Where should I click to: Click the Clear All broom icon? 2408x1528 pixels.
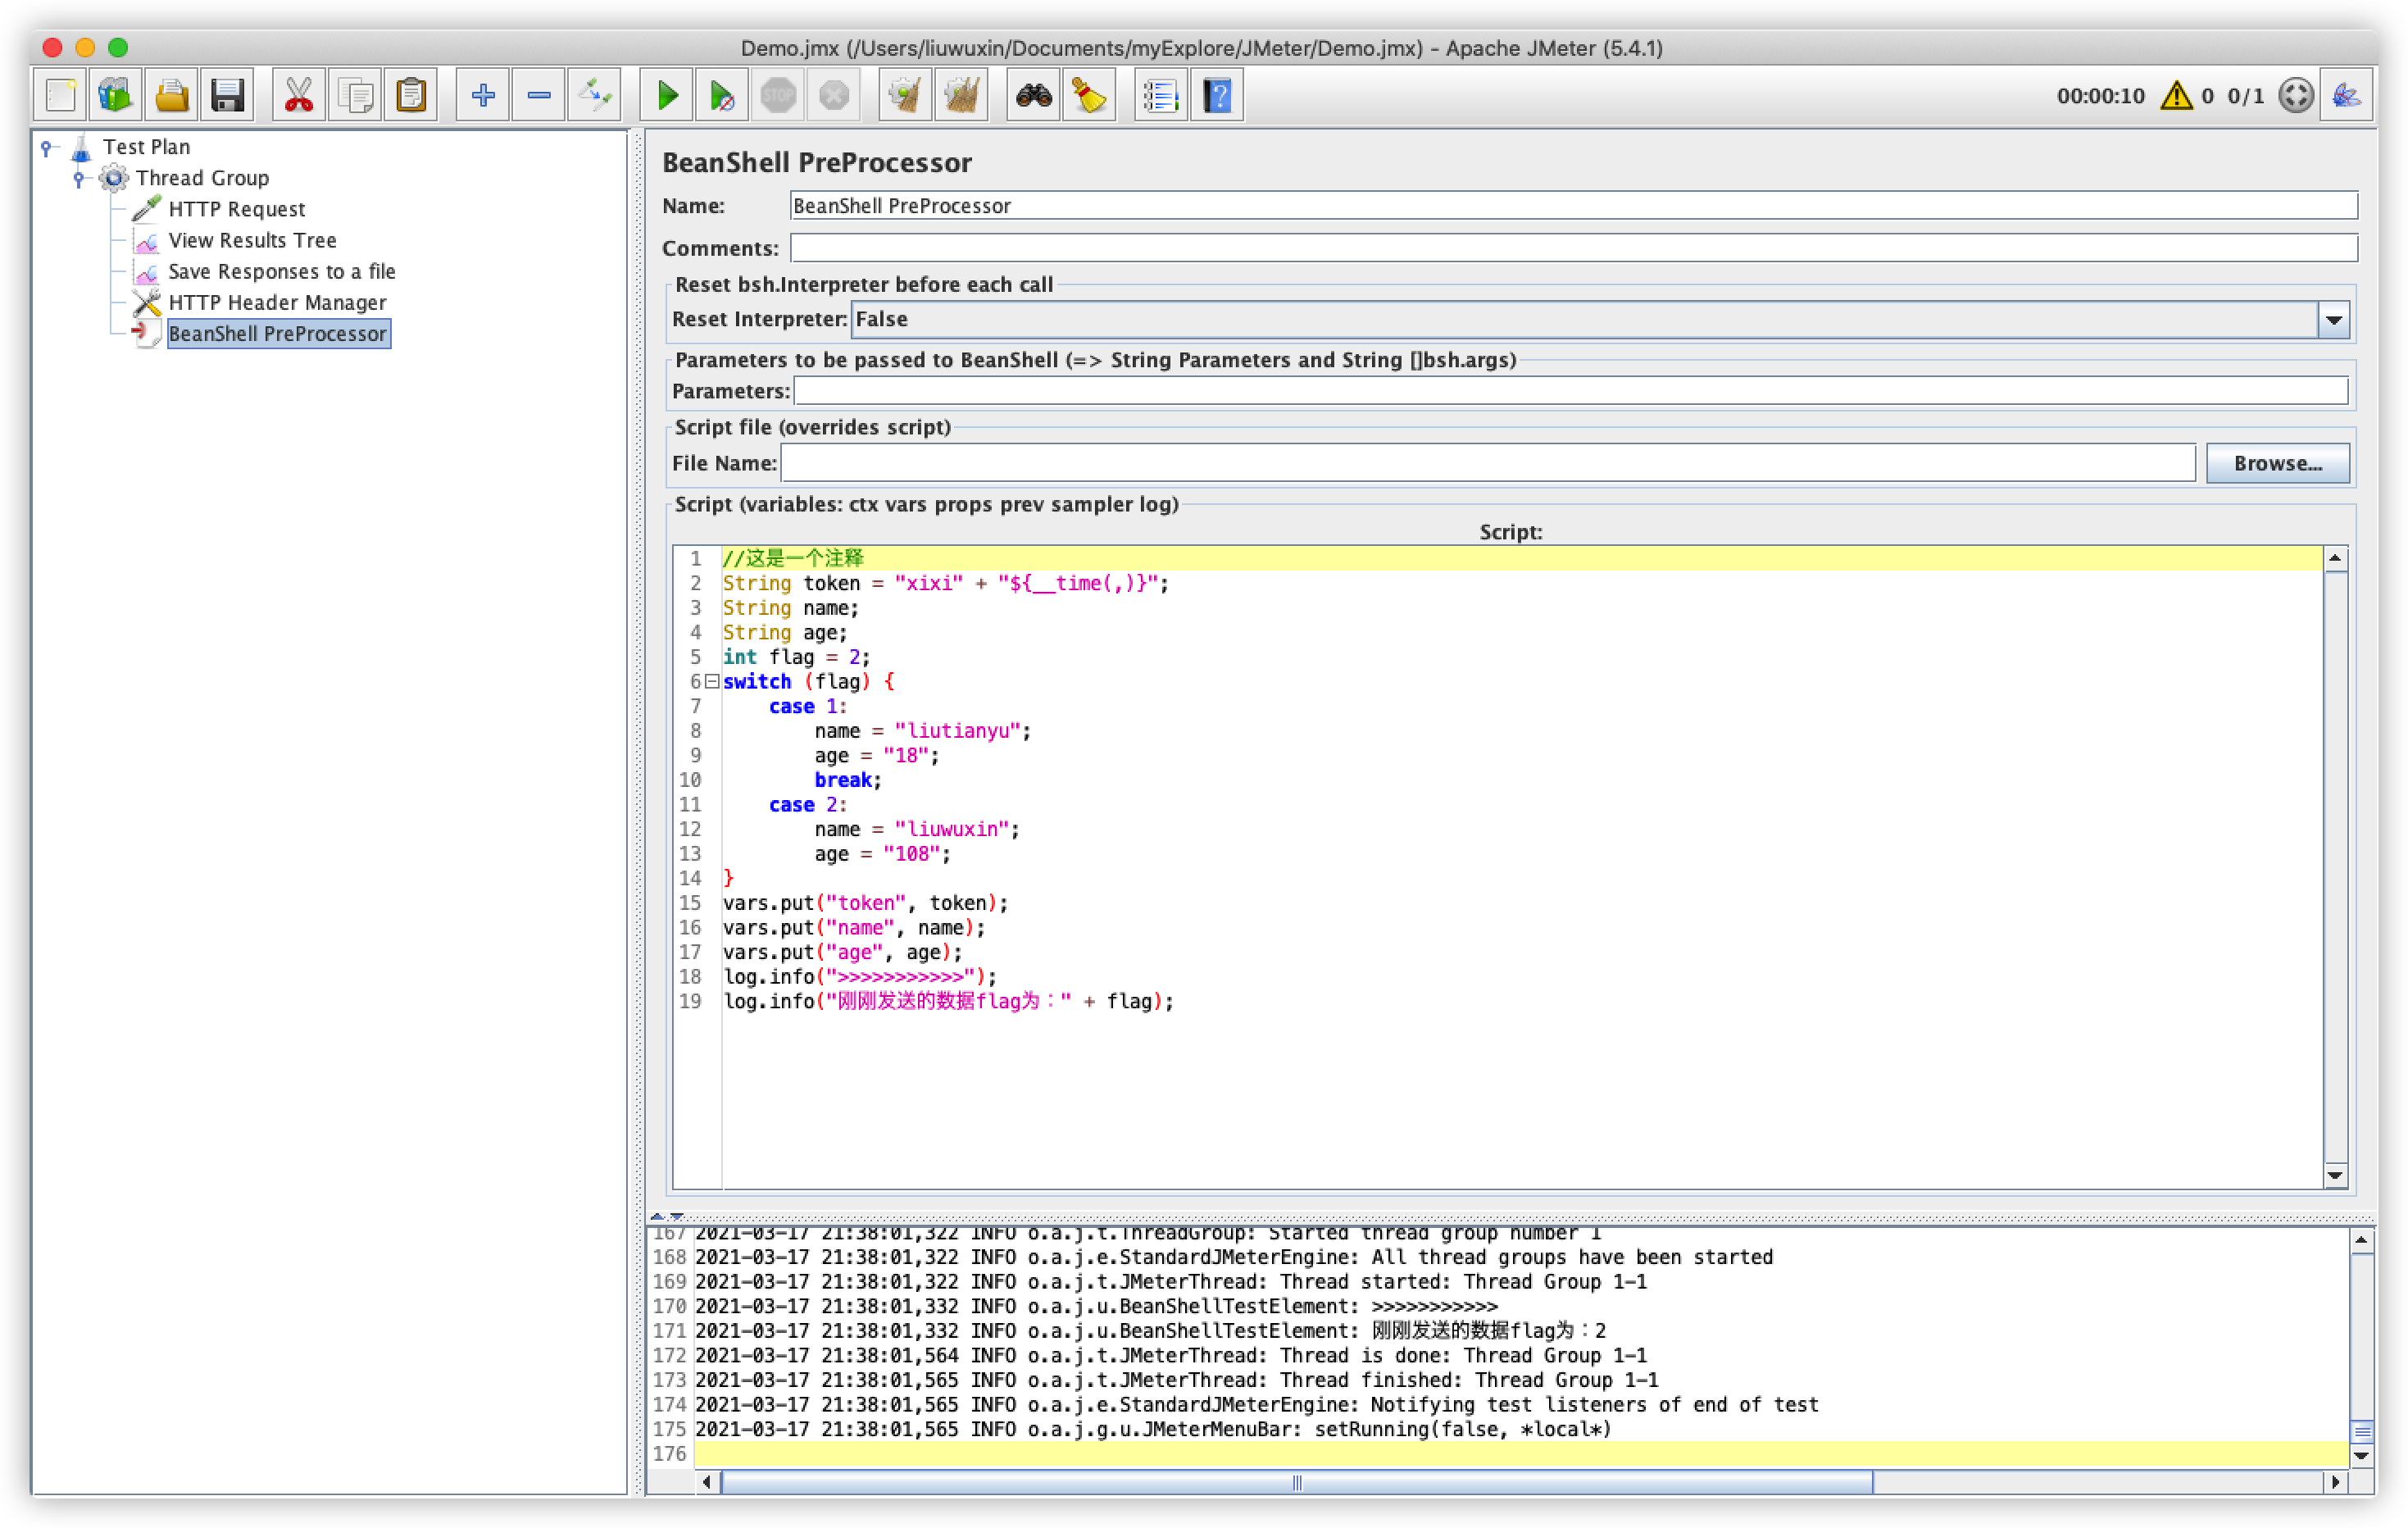coord(961,96)
